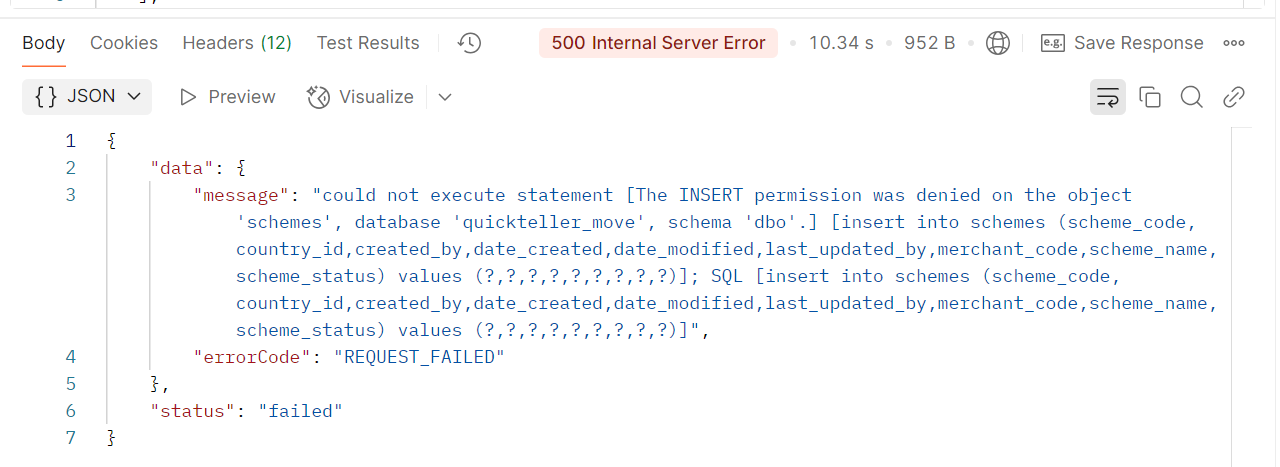Viewport: 1280px width, 467px height.
Task: Open the response history icon
Action: [469, 43]
